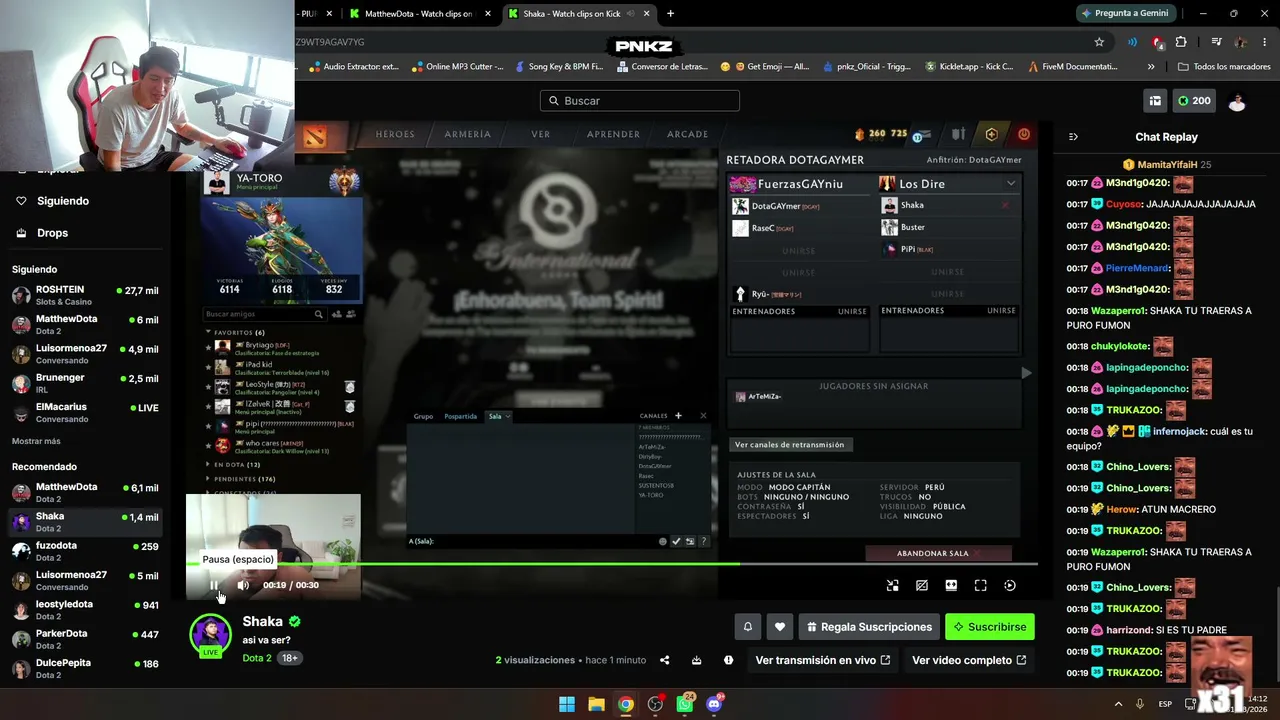Bookmark this page with the star icon

coord(1099,42)
